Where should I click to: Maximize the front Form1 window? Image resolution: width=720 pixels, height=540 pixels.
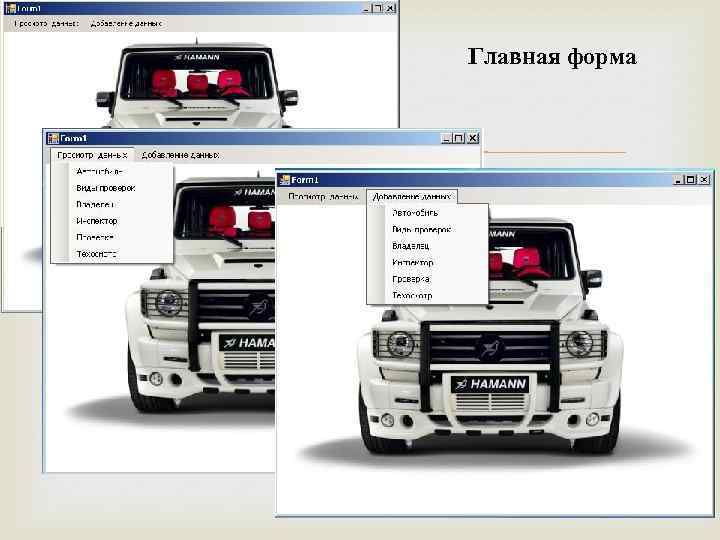coord(690,180)
